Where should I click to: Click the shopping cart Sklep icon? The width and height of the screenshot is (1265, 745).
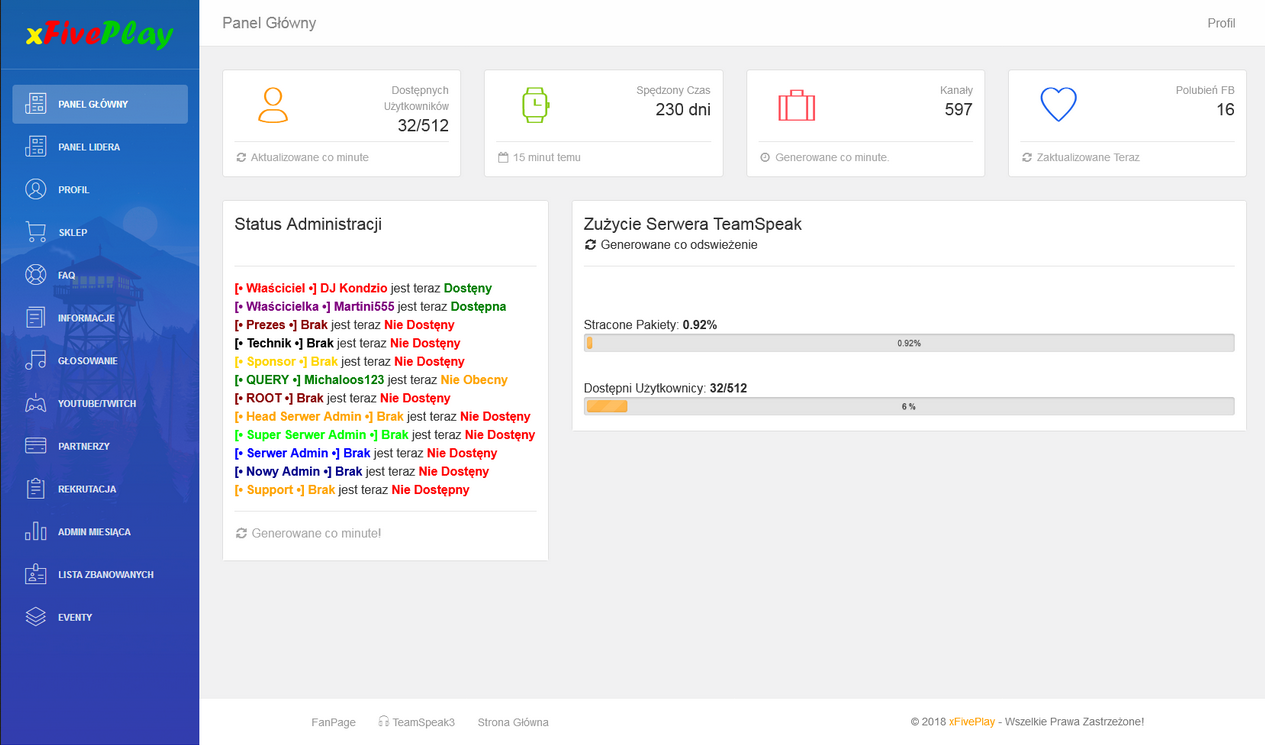pyautogui.click(x=36, y=233)
